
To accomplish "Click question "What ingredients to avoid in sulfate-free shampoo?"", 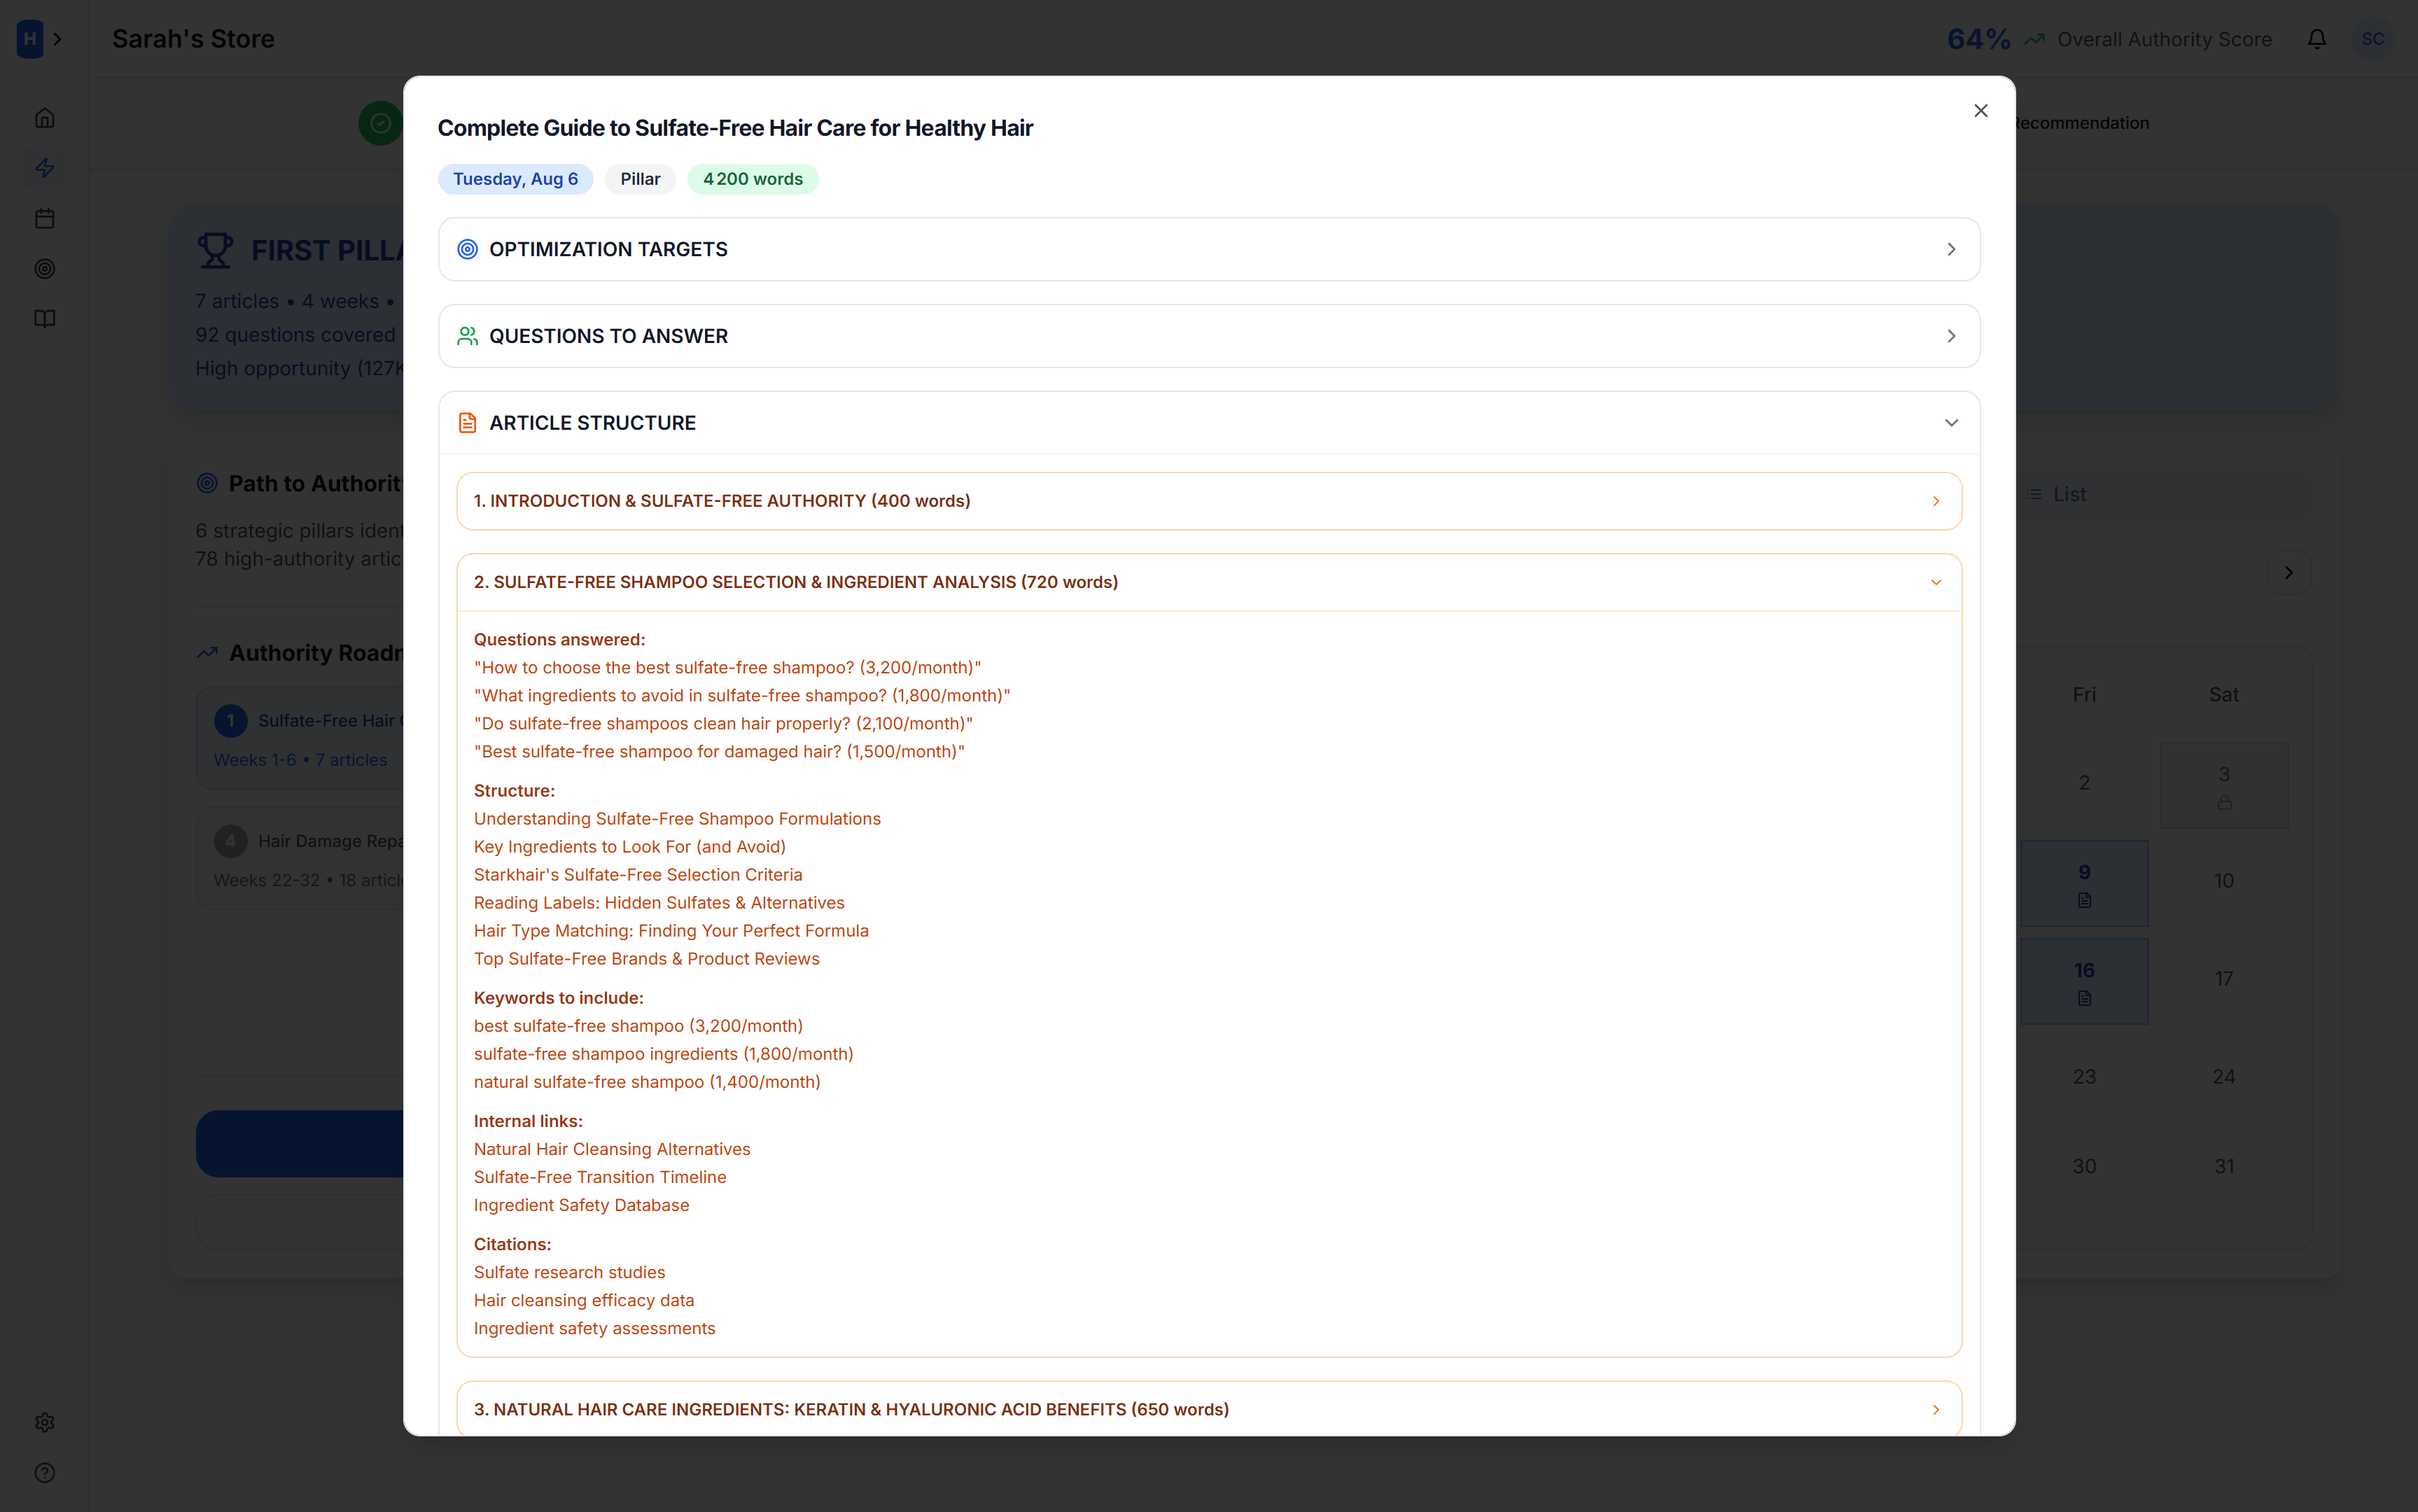I will tap(742, 695).
